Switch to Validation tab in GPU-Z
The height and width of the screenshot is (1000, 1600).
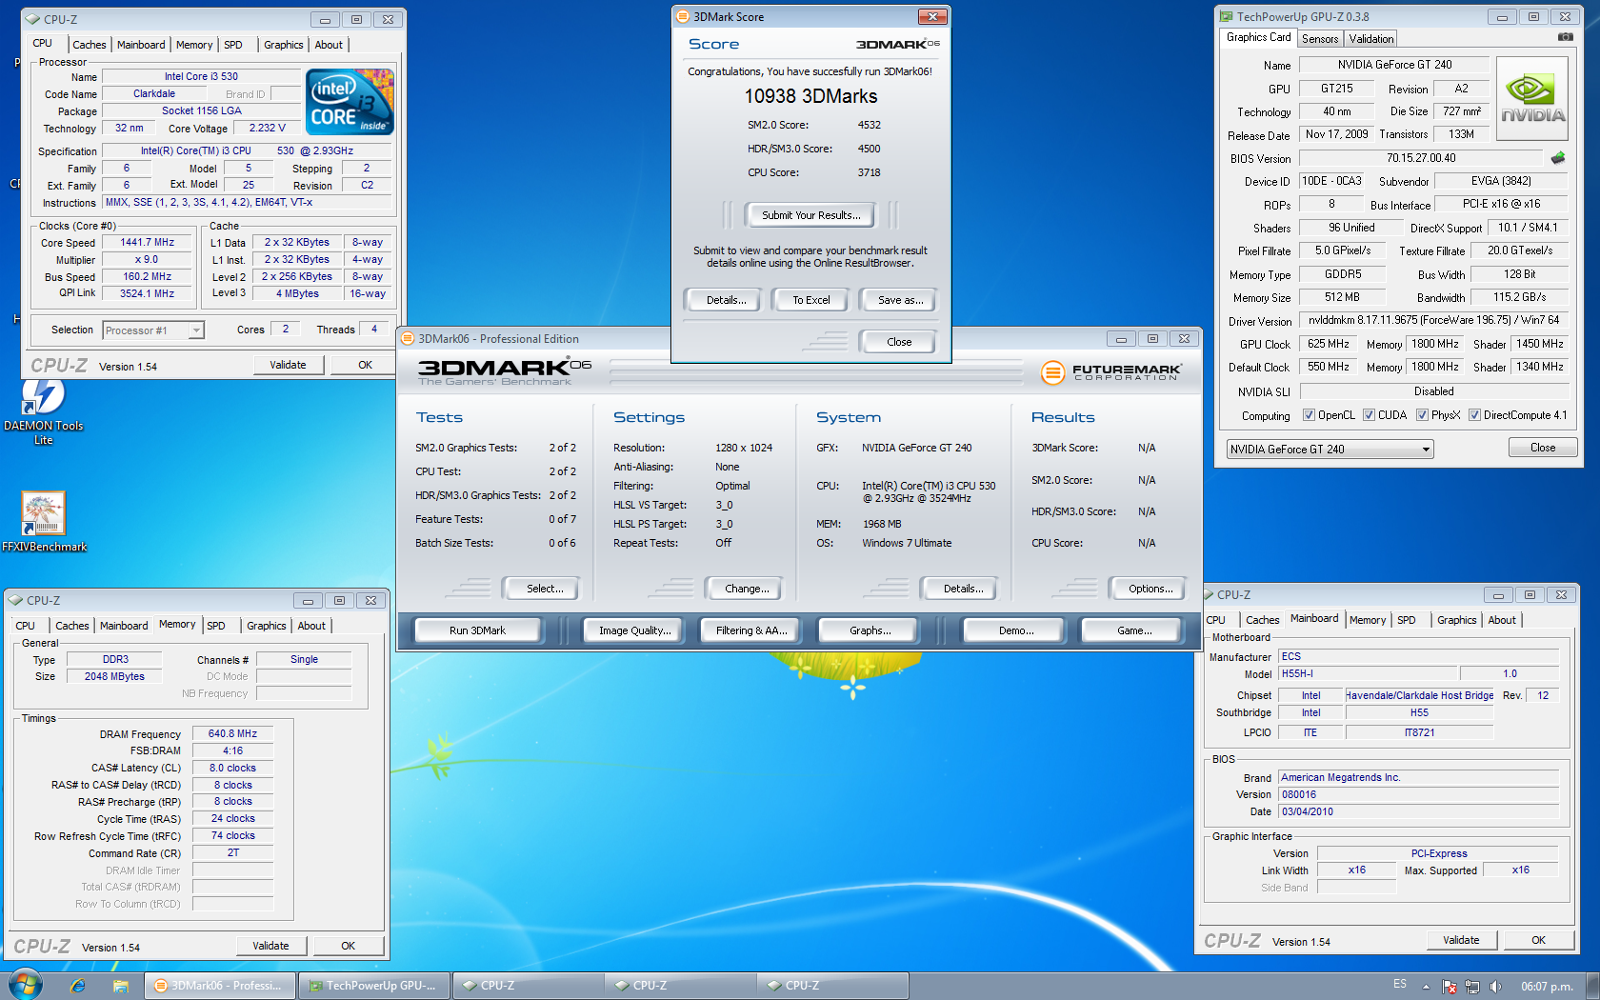[1370, 38]
